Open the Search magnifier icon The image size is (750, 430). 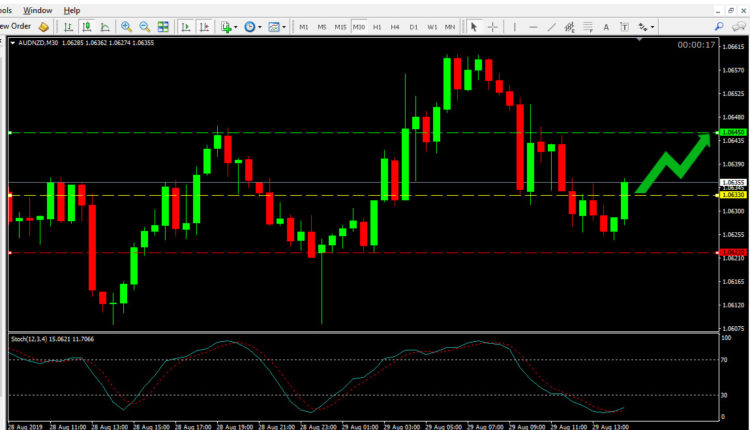click(719, 27)
